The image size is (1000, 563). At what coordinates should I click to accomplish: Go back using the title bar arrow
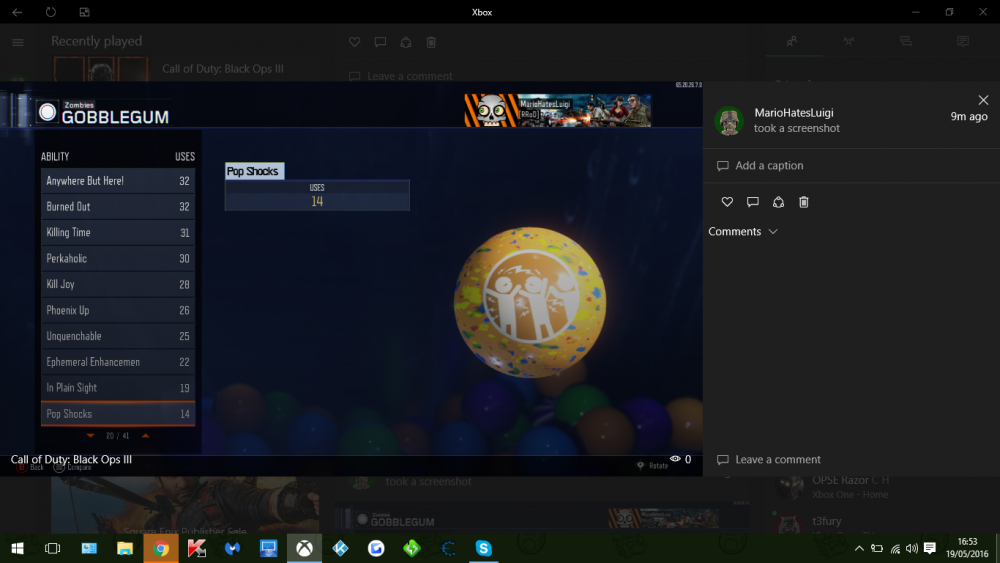tap(17, 12)
